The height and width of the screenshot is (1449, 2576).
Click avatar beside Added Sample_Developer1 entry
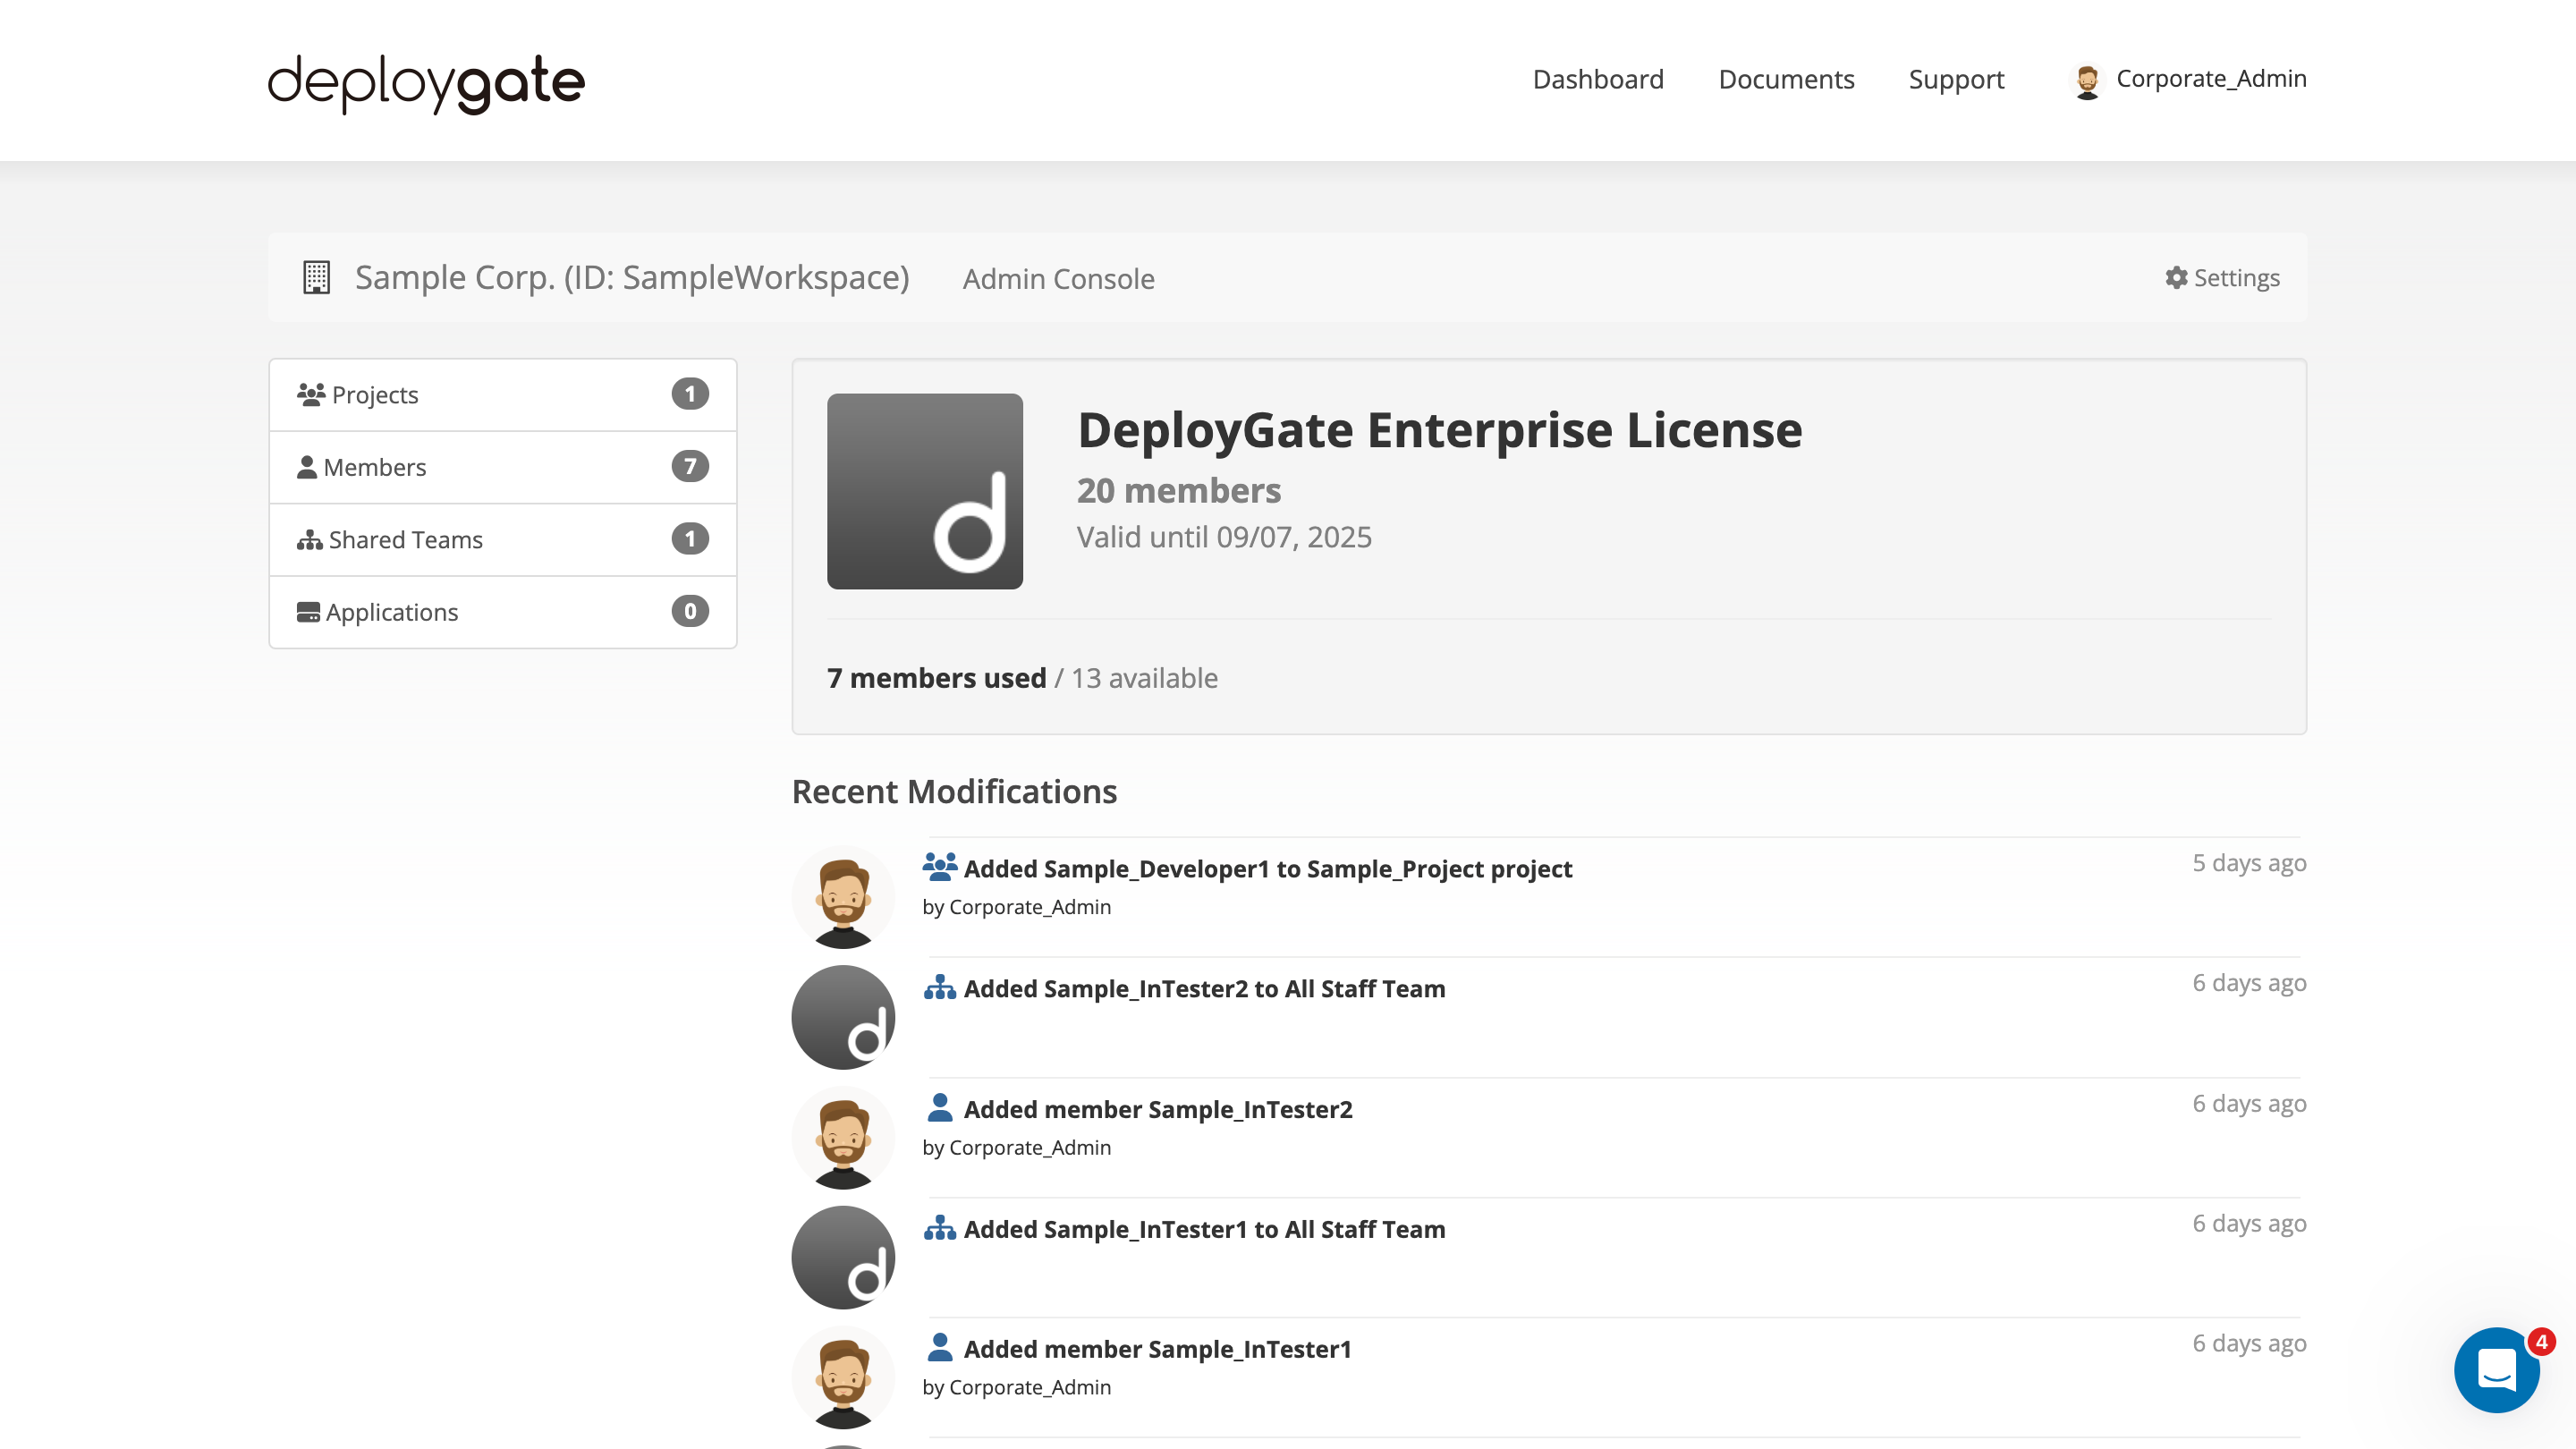coord(843,898)
